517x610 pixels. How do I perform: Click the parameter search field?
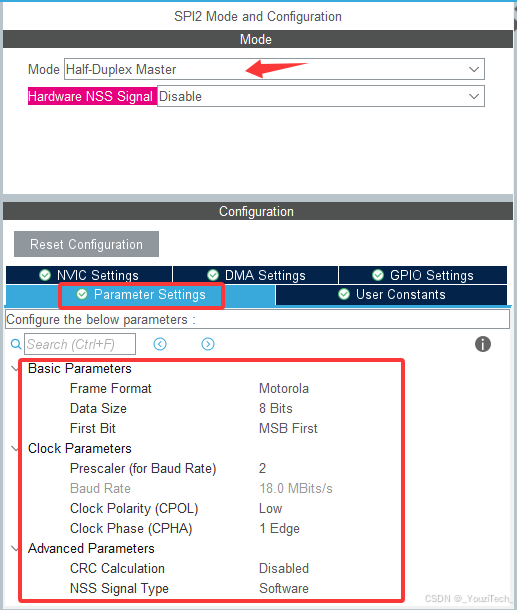pos(80,344)
